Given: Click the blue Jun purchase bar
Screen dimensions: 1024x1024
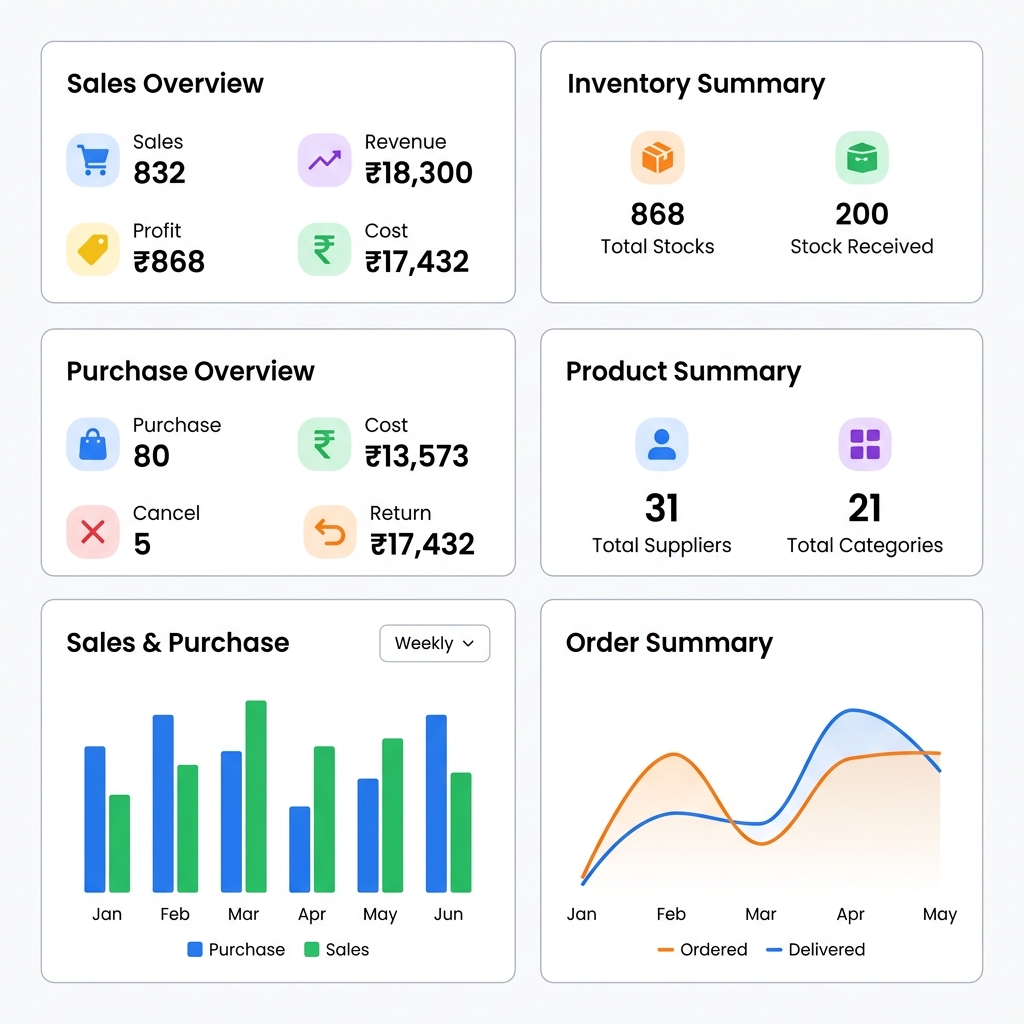Looking at the screenshot, I should pyautogui.click(x=436, y=803).
